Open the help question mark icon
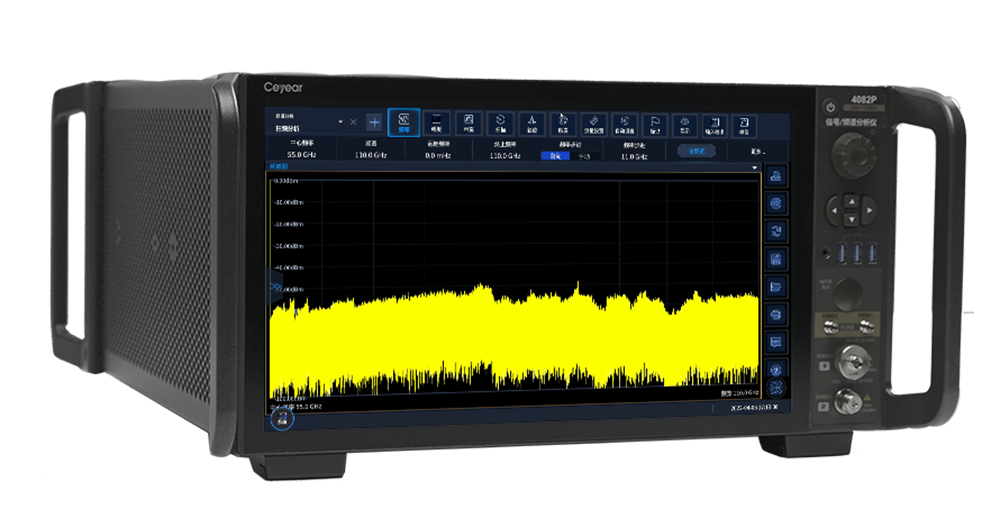 click(777, 370)
